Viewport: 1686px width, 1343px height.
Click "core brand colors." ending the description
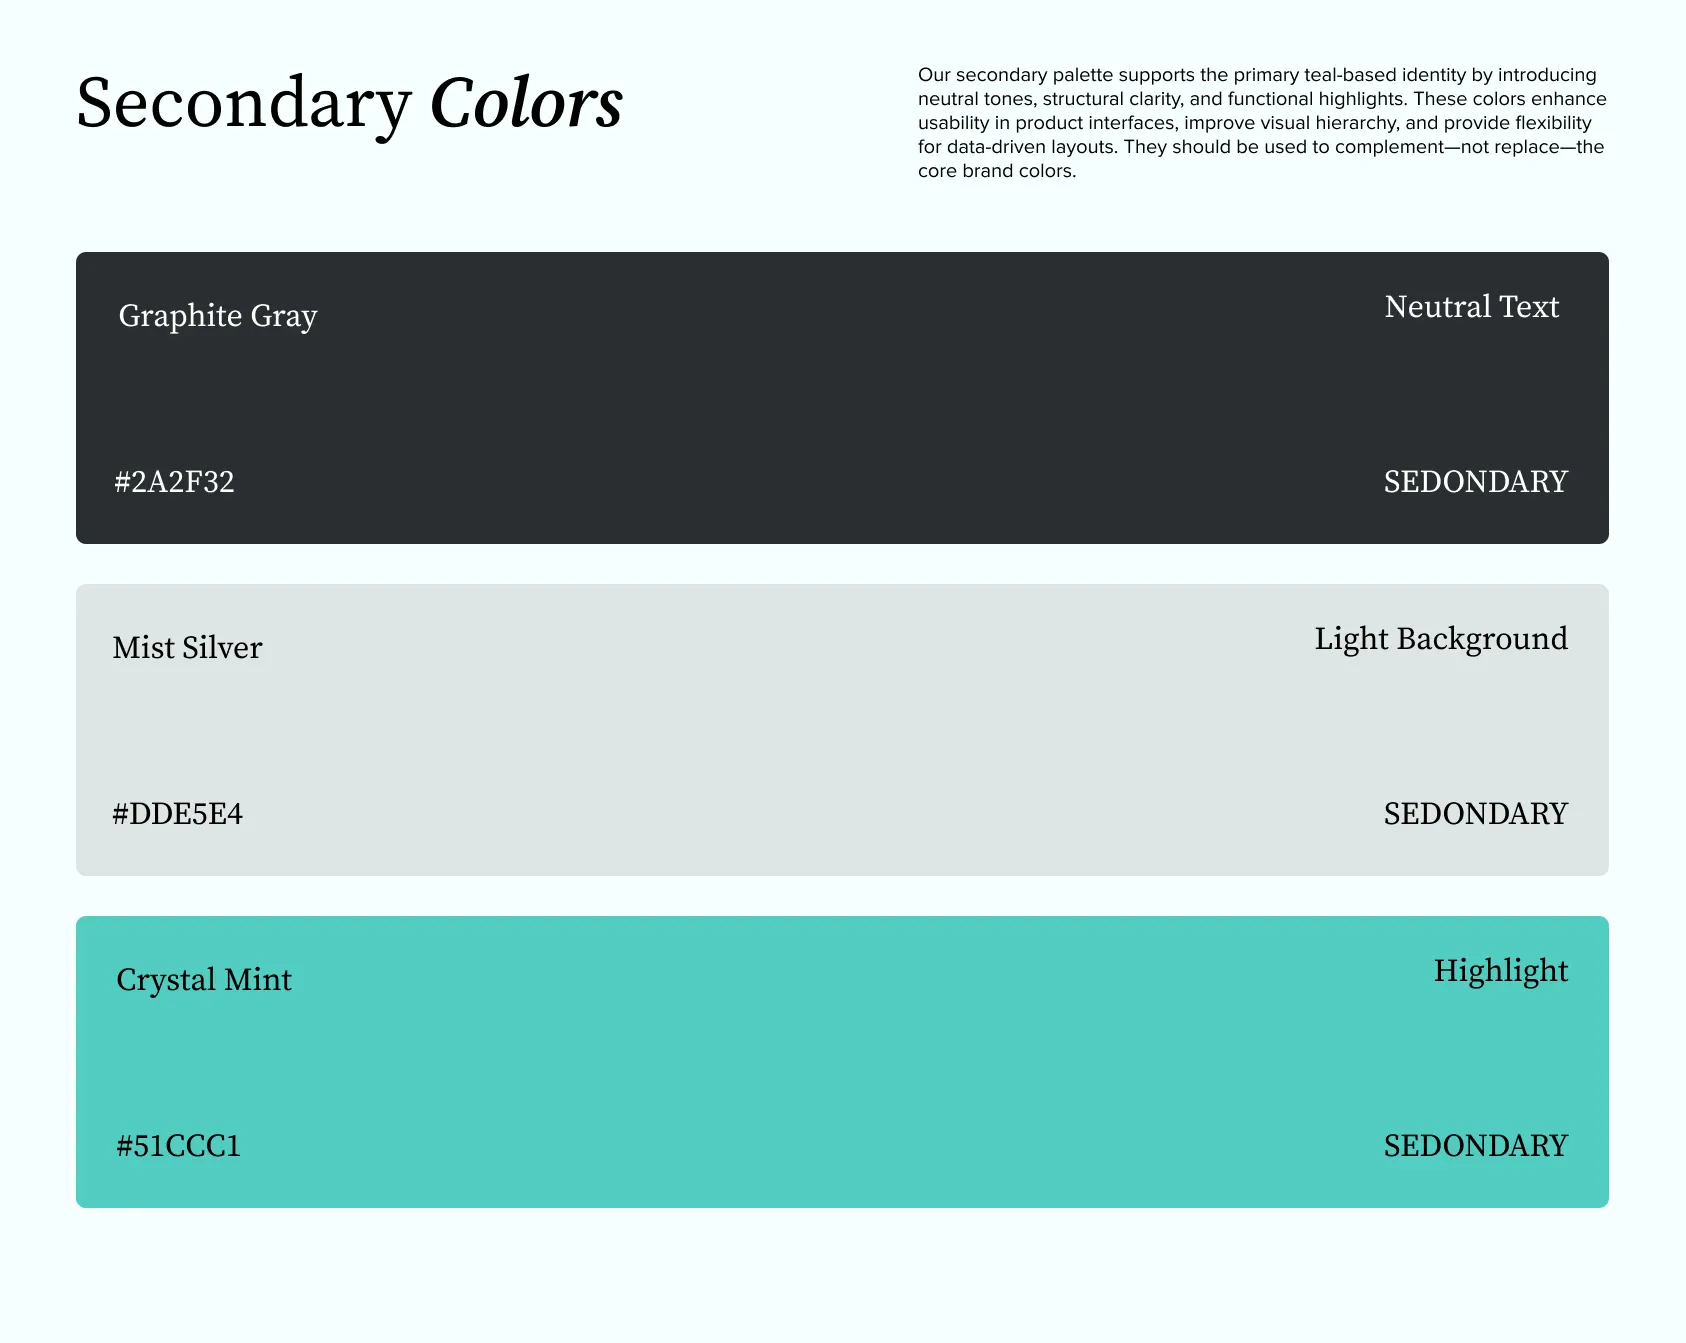(996, 171)
